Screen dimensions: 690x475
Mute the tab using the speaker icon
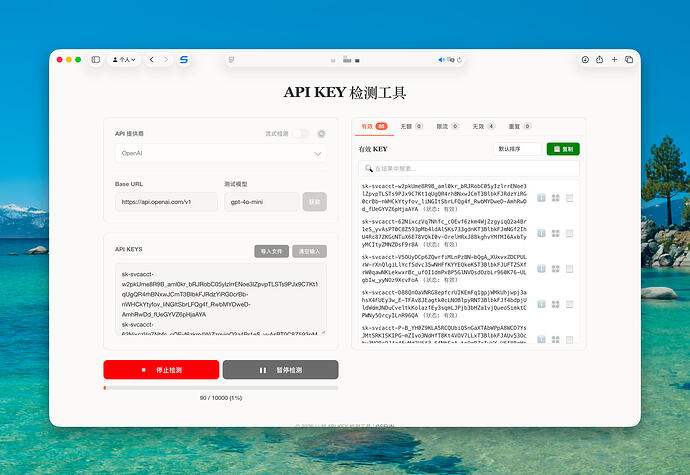click(441, 60)
